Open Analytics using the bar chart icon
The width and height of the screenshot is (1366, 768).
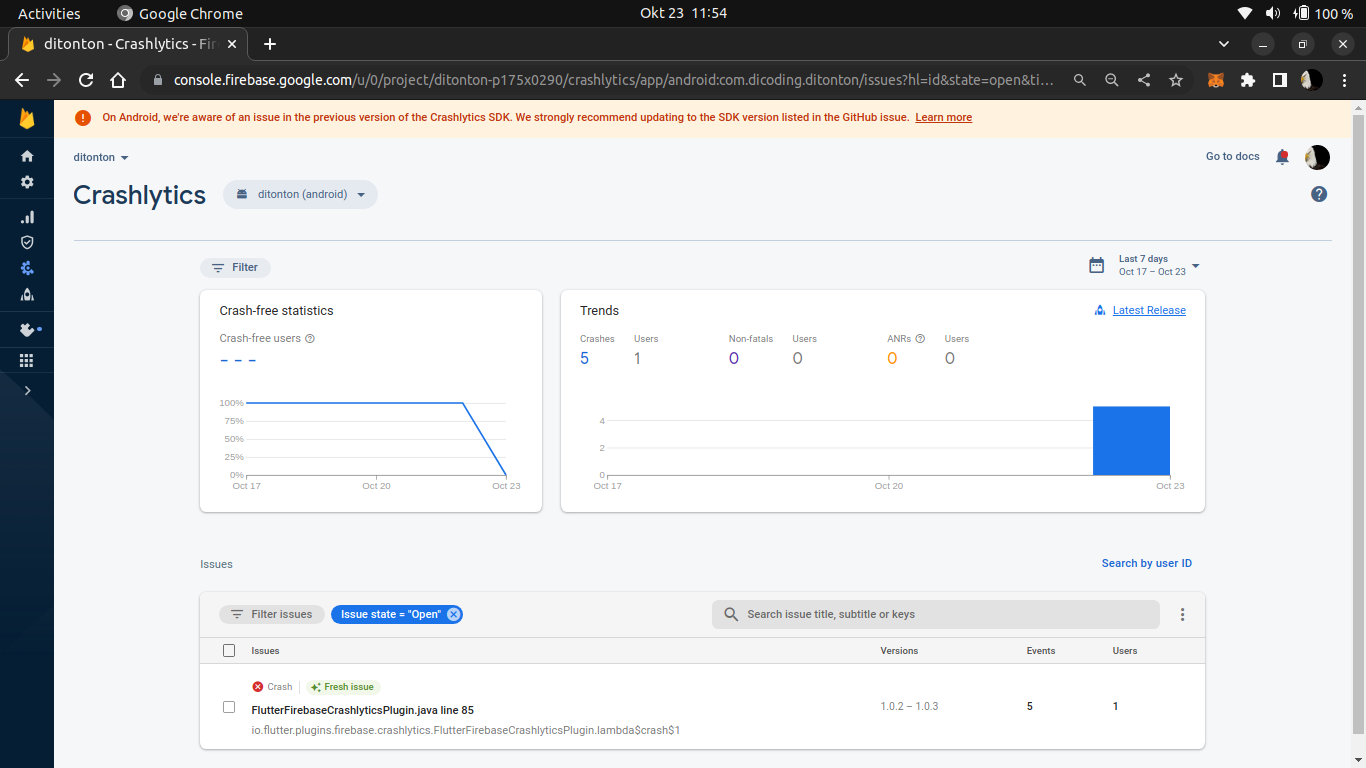pos(27,217)
